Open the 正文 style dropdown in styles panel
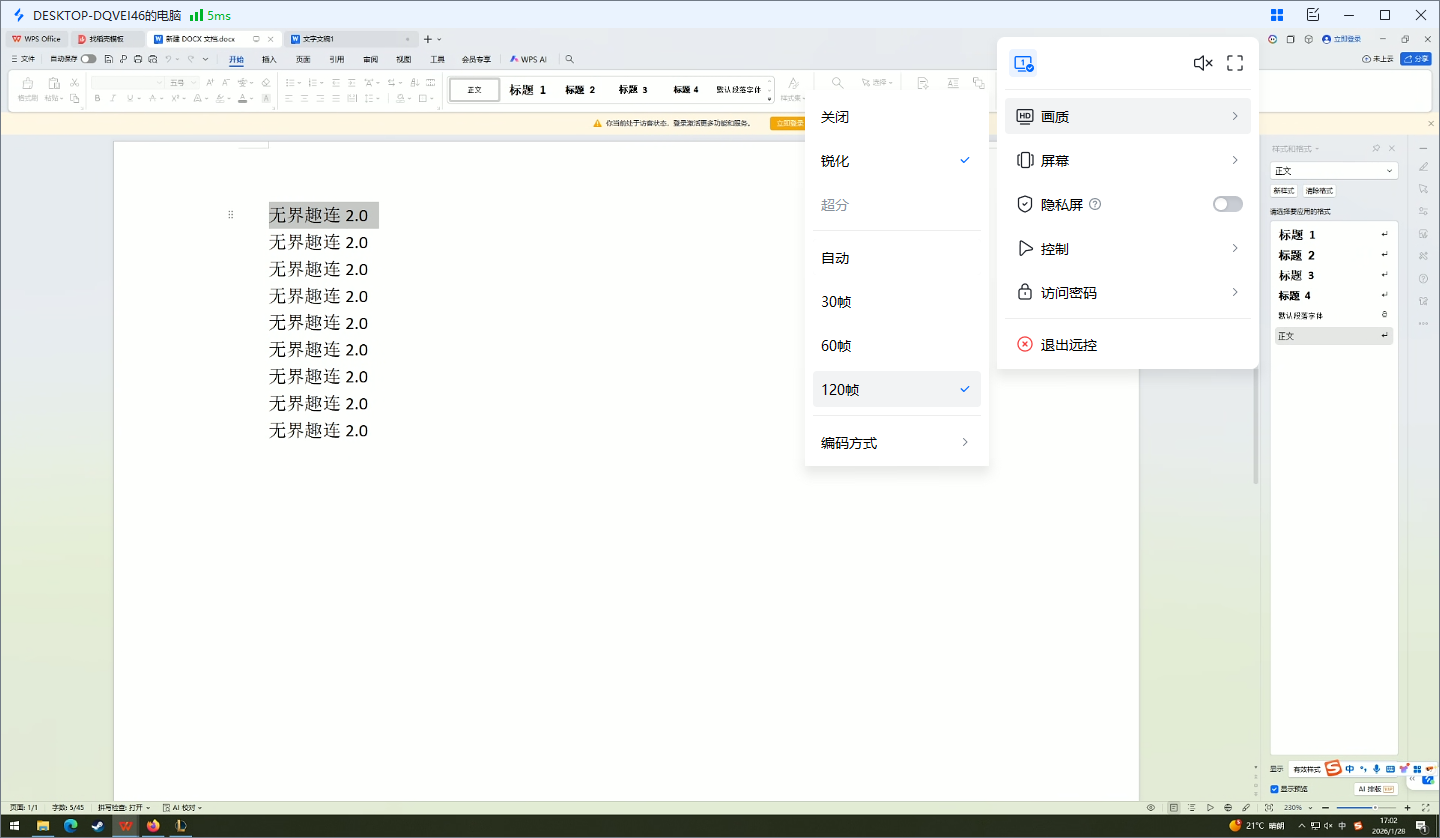 click(x=1333, y=171)
